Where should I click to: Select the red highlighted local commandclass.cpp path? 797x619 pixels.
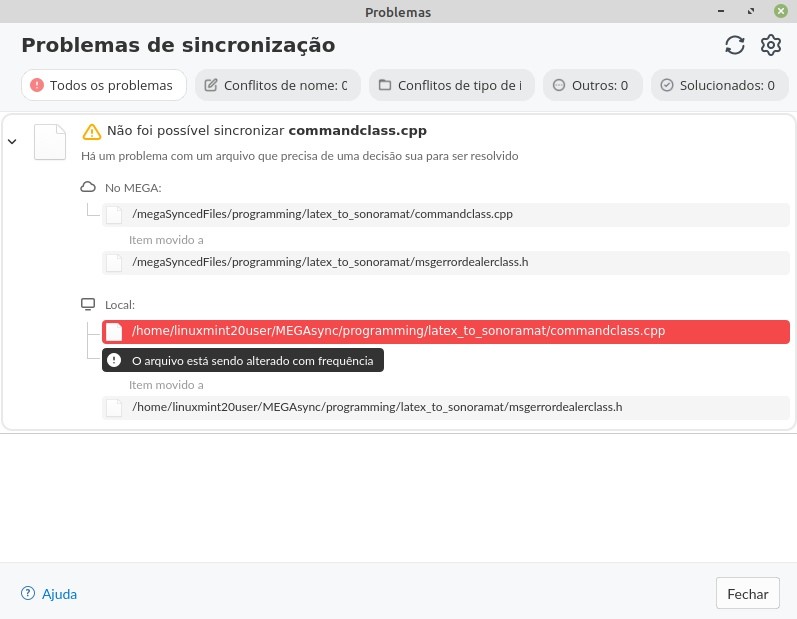(x=446, y=331)
